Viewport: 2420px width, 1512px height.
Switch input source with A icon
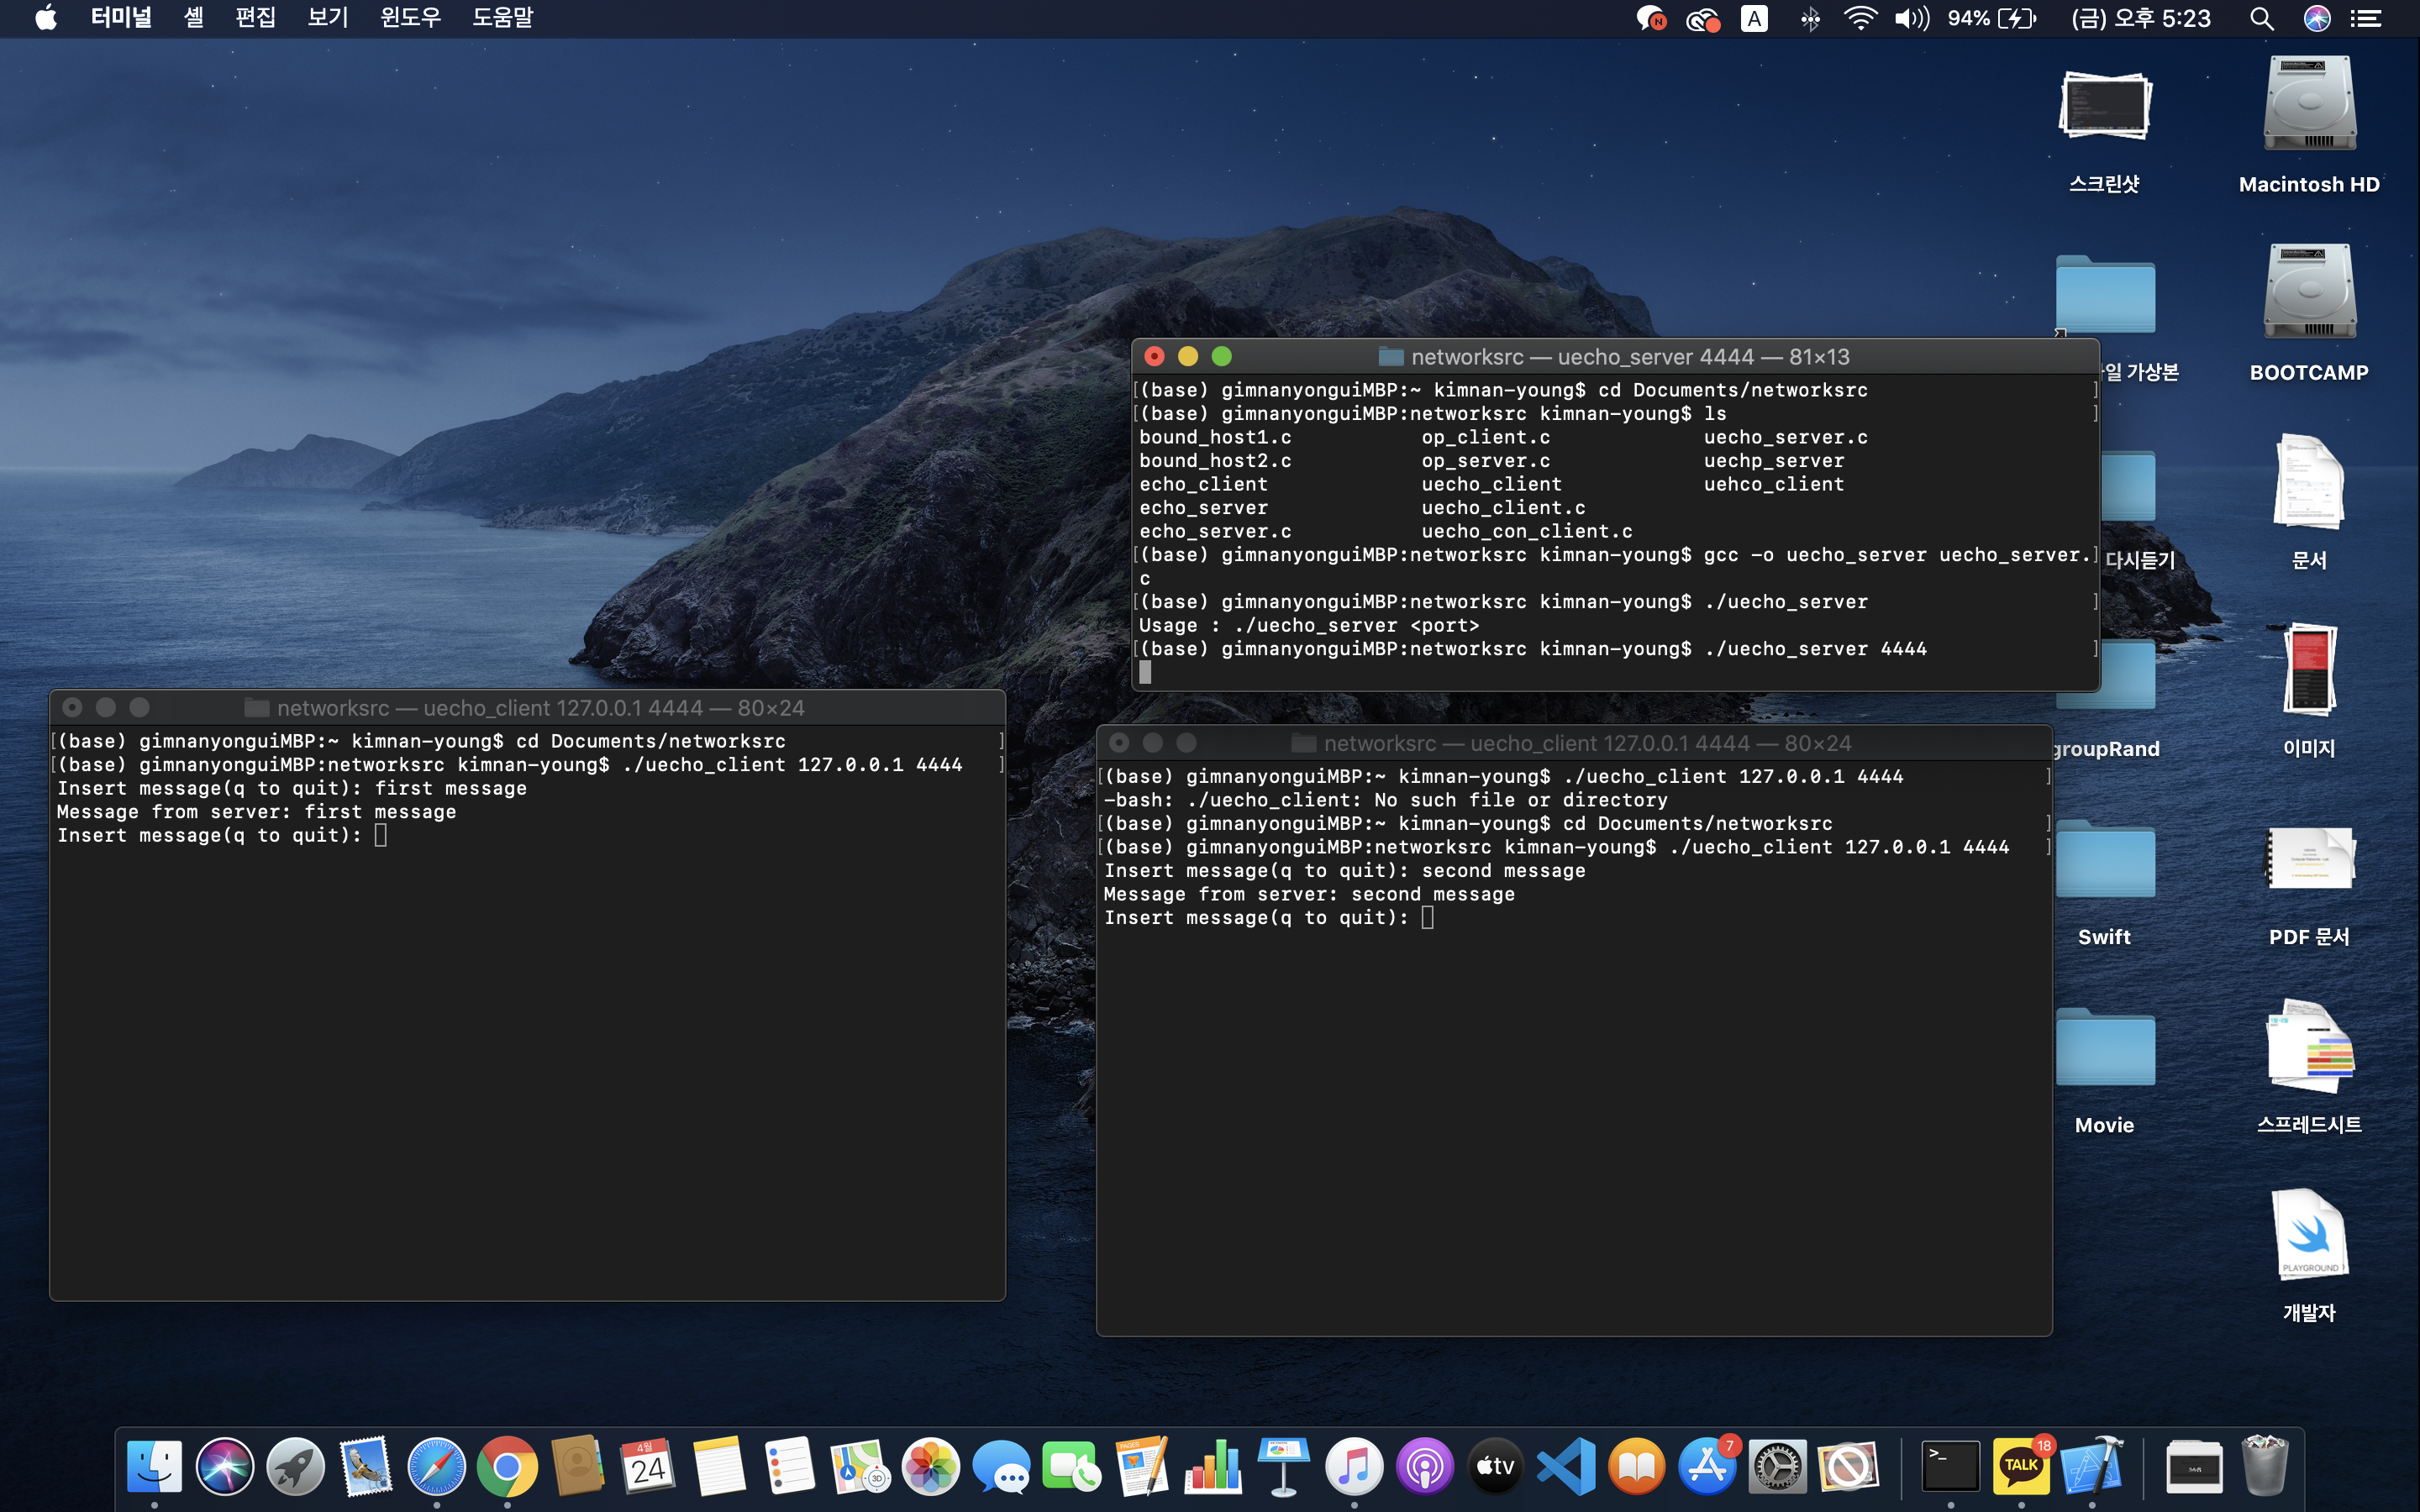(x=1754, y=18)
